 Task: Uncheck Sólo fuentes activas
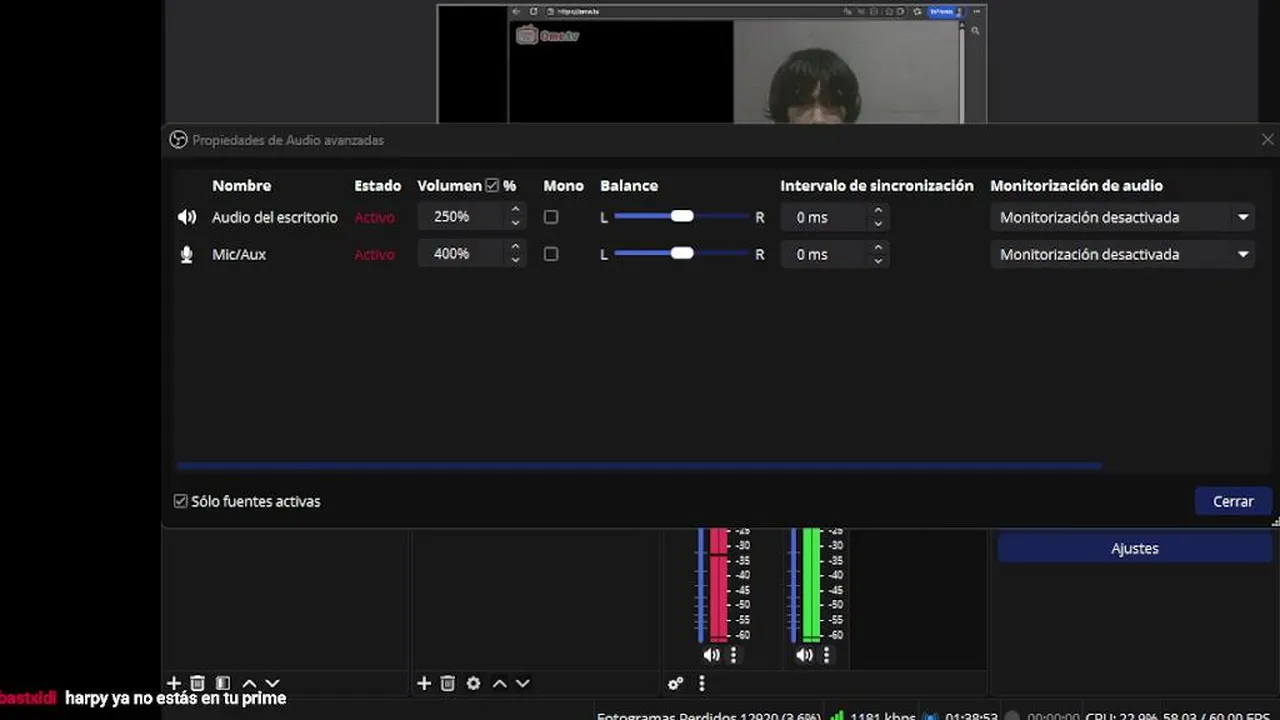click(x=181, y=501)
